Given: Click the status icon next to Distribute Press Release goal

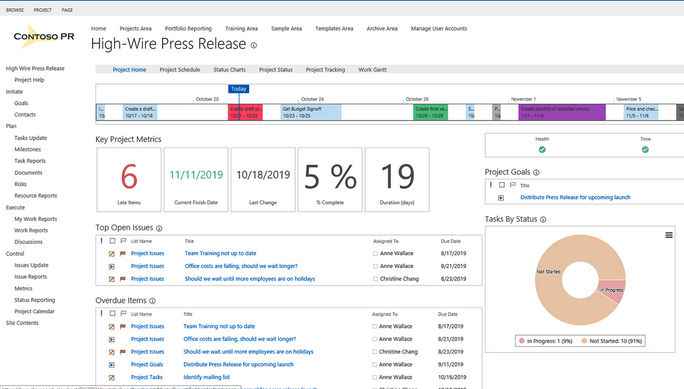Looking at the screenshot, I should (501, 198).
